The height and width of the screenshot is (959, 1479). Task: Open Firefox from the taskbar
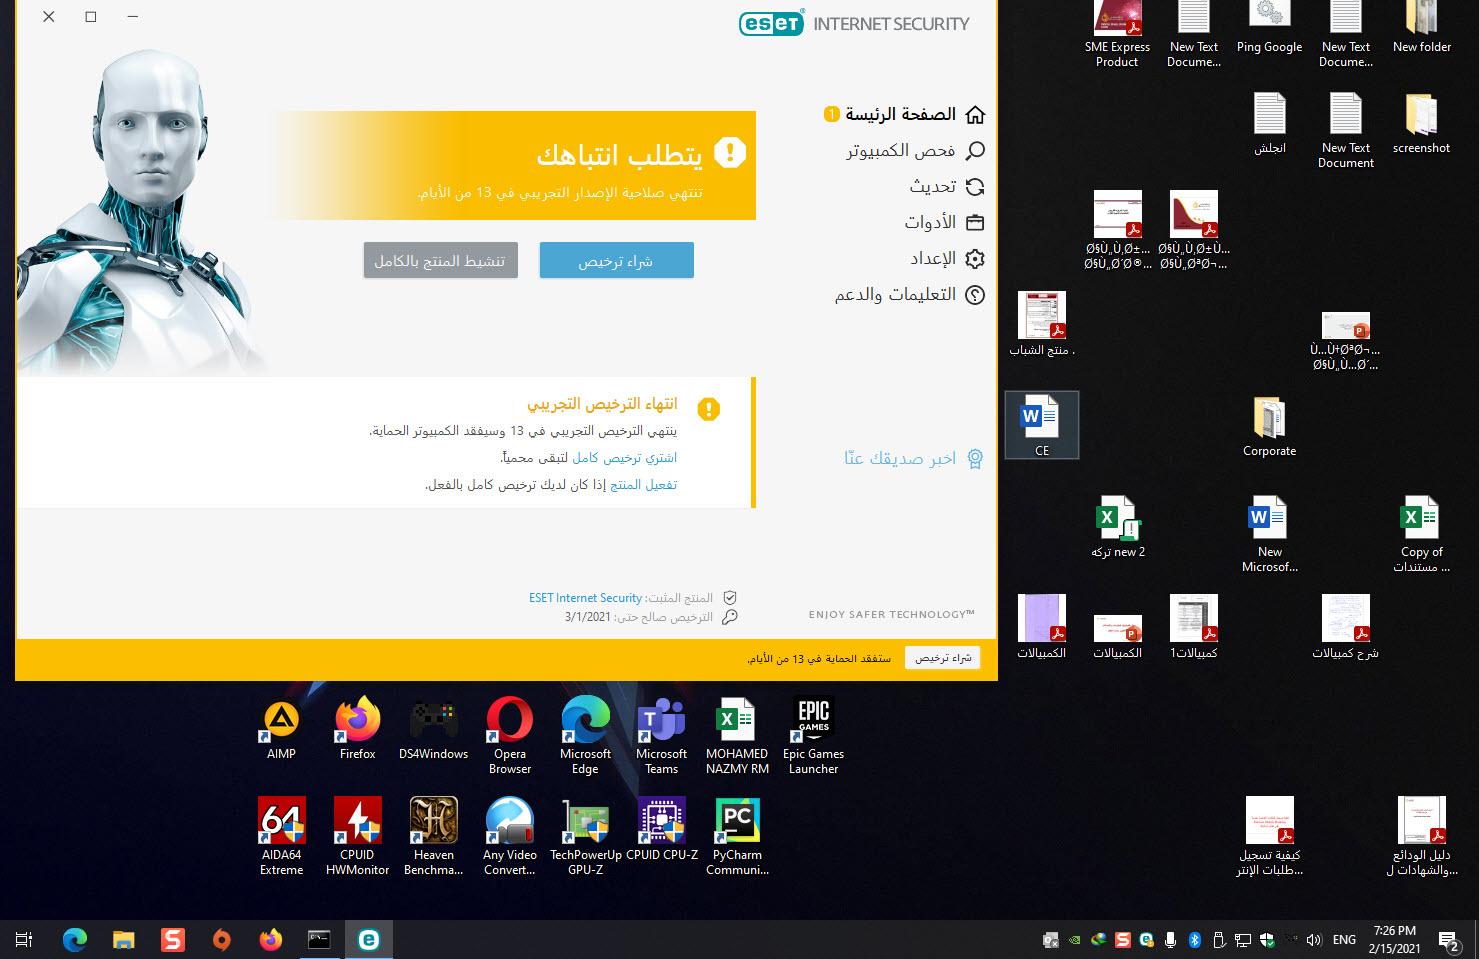pos(270,939)
